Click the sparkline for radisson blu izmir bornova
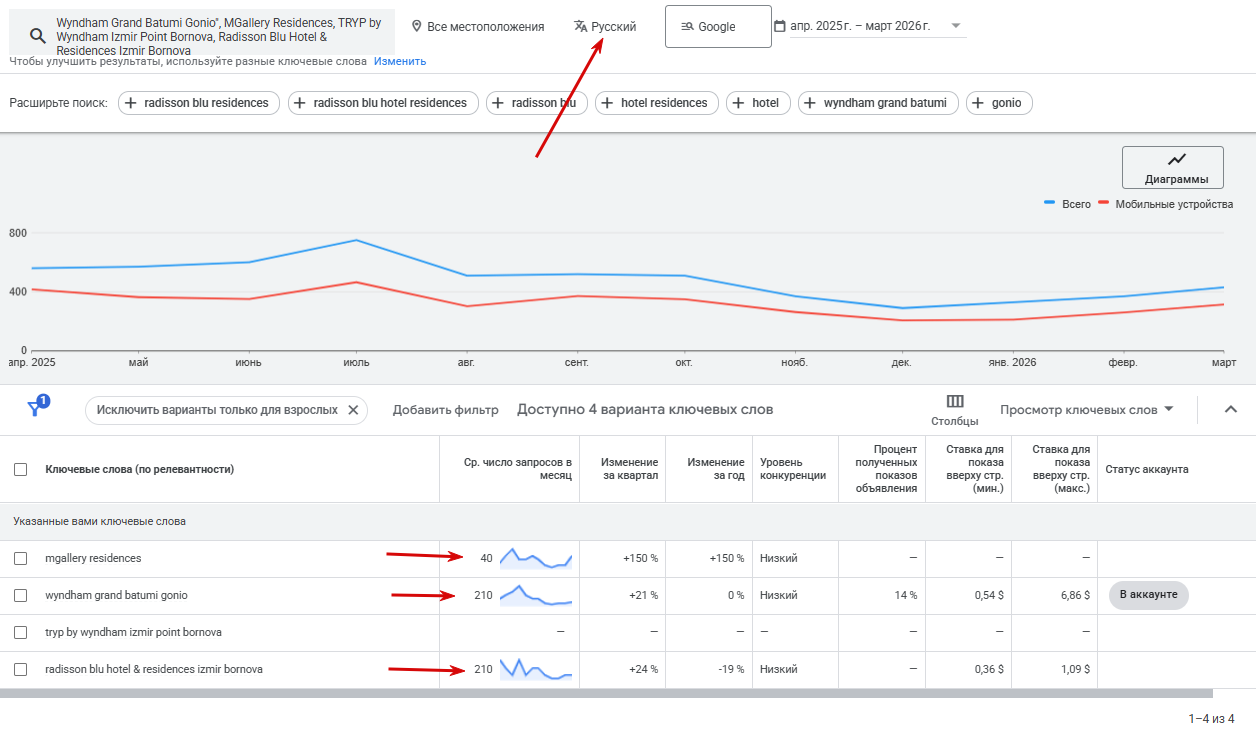Screen dimensions: 1256x732 pos(536,669)
